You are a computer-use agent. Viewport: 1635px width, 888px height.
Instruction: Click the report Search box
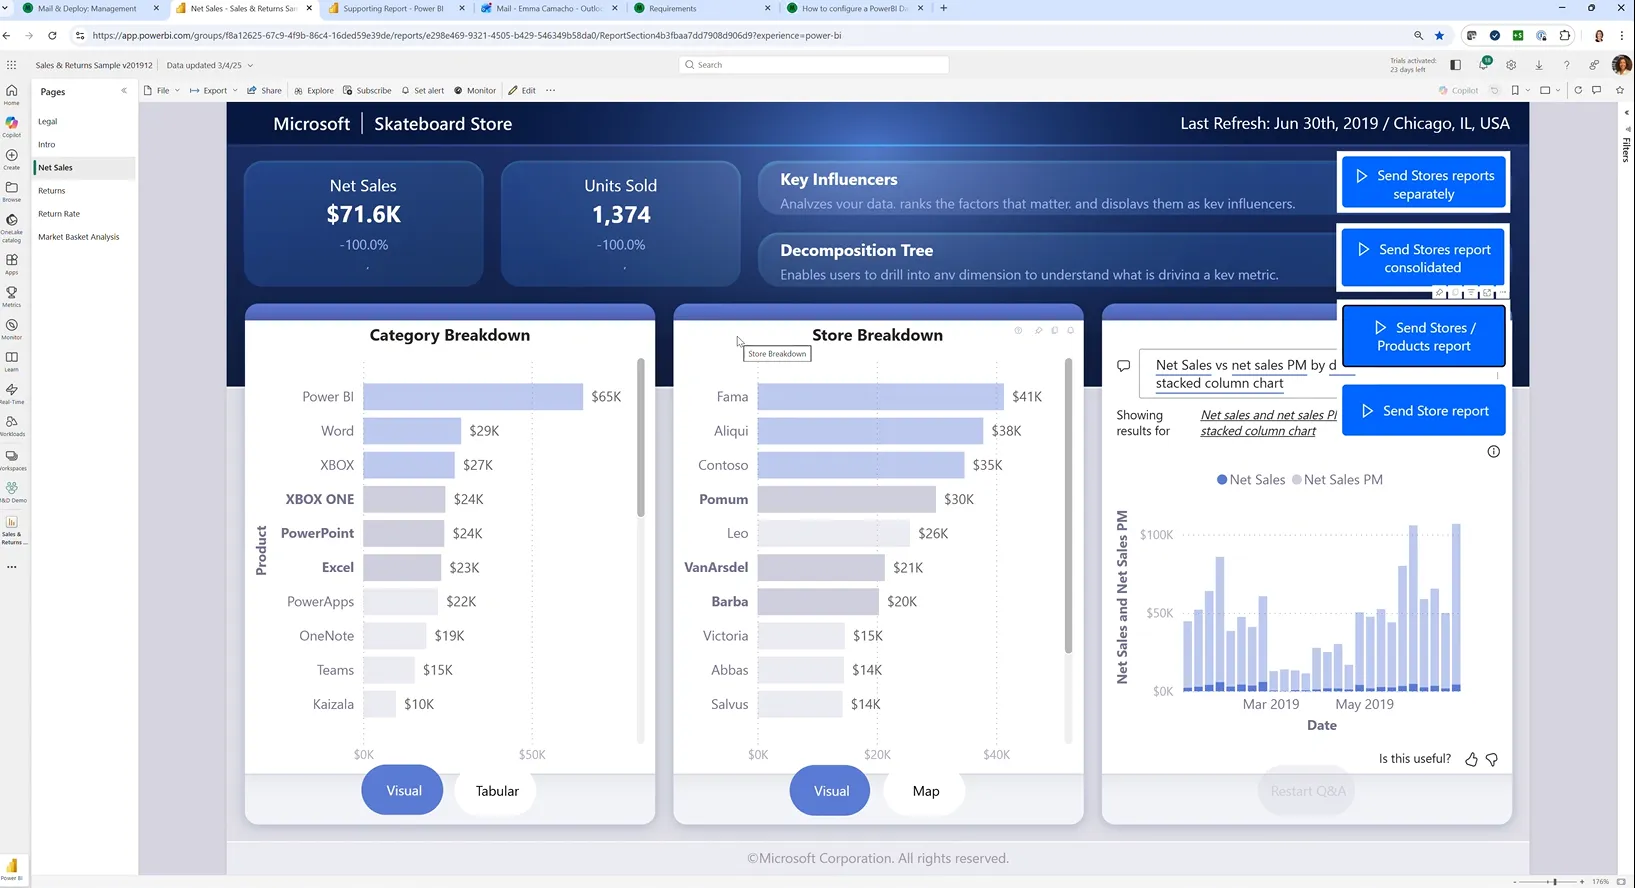coord(813,65)
